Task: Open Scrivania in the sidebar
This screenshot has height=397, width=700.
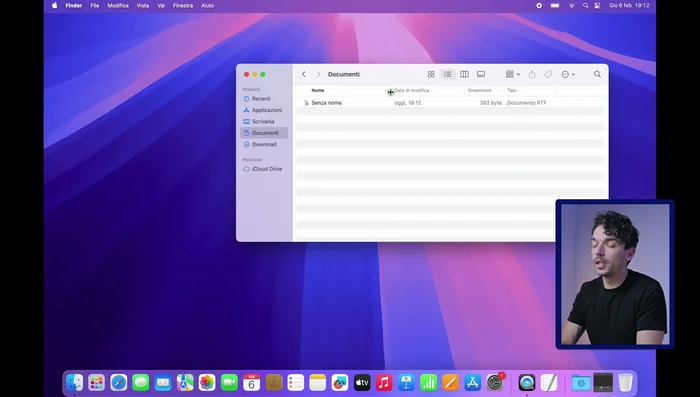Action: click(264, 121)
